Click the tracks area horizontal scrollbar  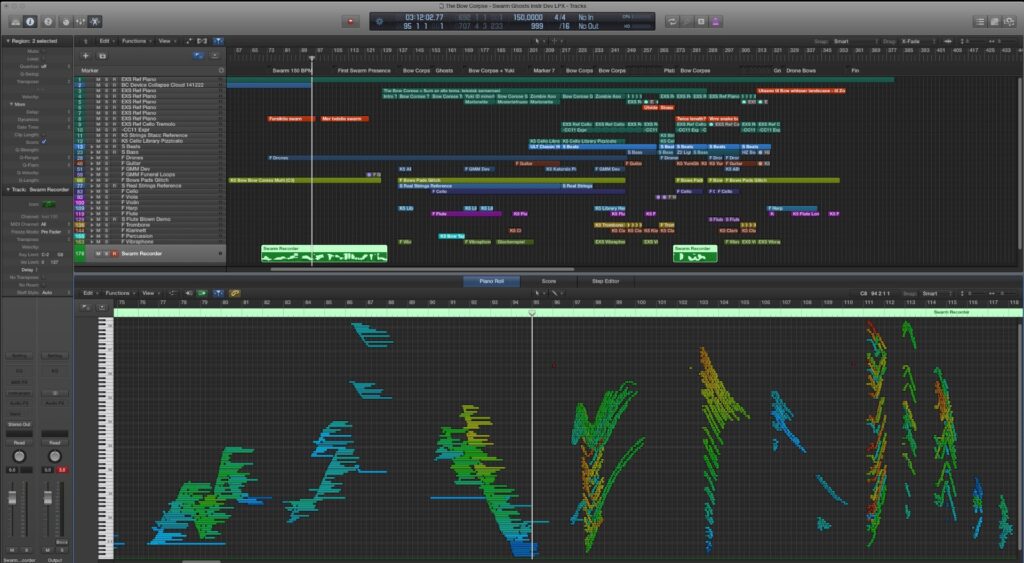coord(422,268)
